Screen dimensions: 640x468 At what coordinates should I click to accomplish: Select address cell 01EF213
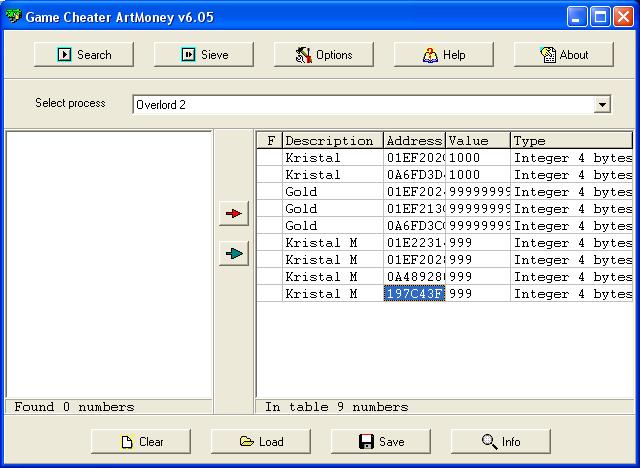(414, 208)
